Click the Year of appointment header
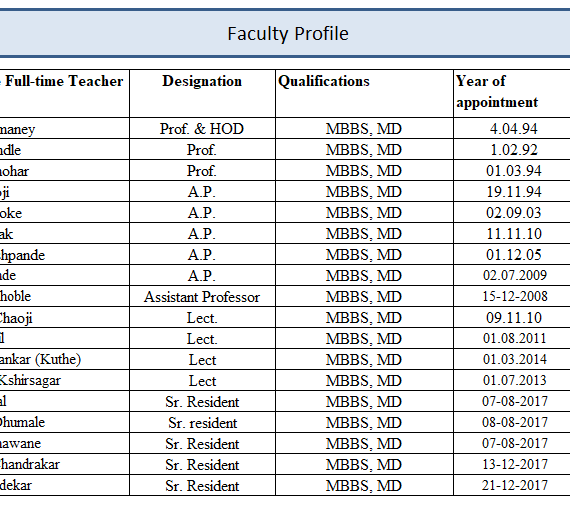570x505 pixels. point(512,93)
